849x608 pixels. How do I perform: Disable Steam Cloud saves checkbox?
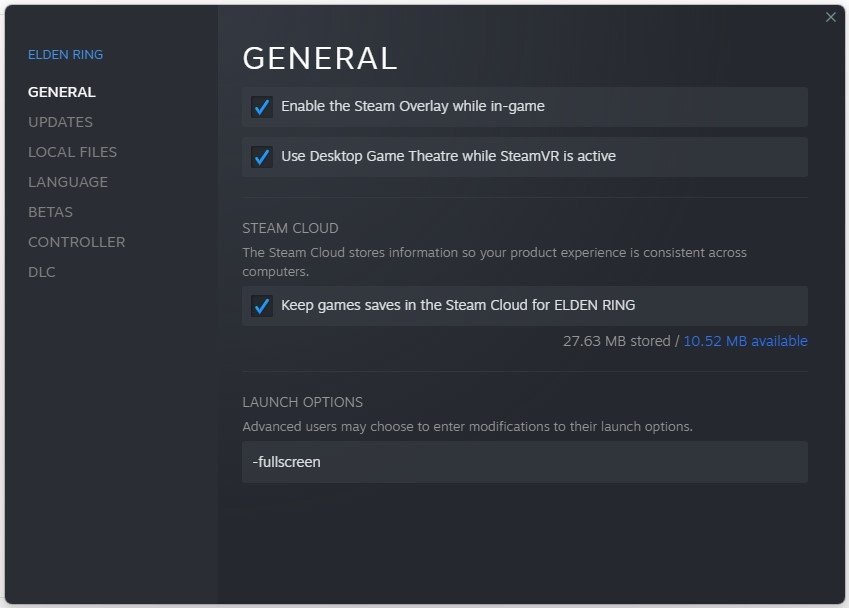(x=262, y=305)
